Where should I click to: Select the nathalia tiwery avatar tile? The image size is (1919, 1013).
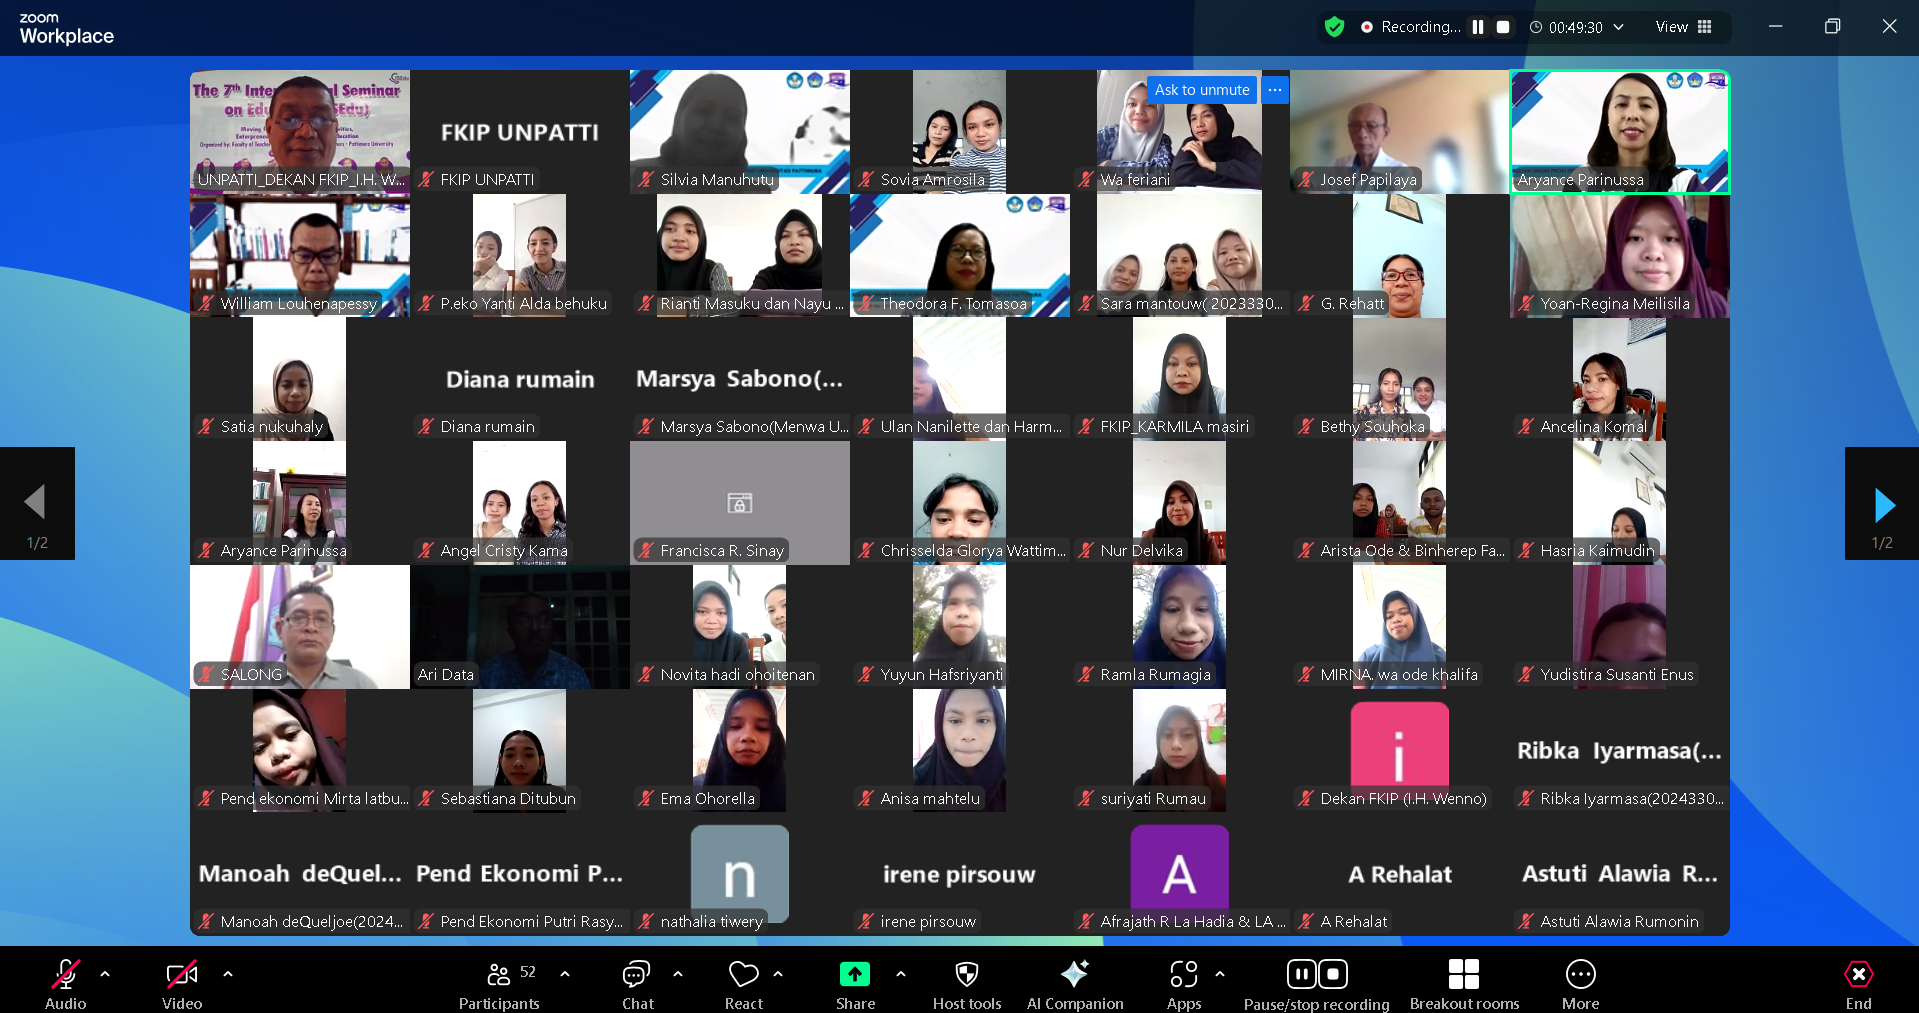[740, 874]
